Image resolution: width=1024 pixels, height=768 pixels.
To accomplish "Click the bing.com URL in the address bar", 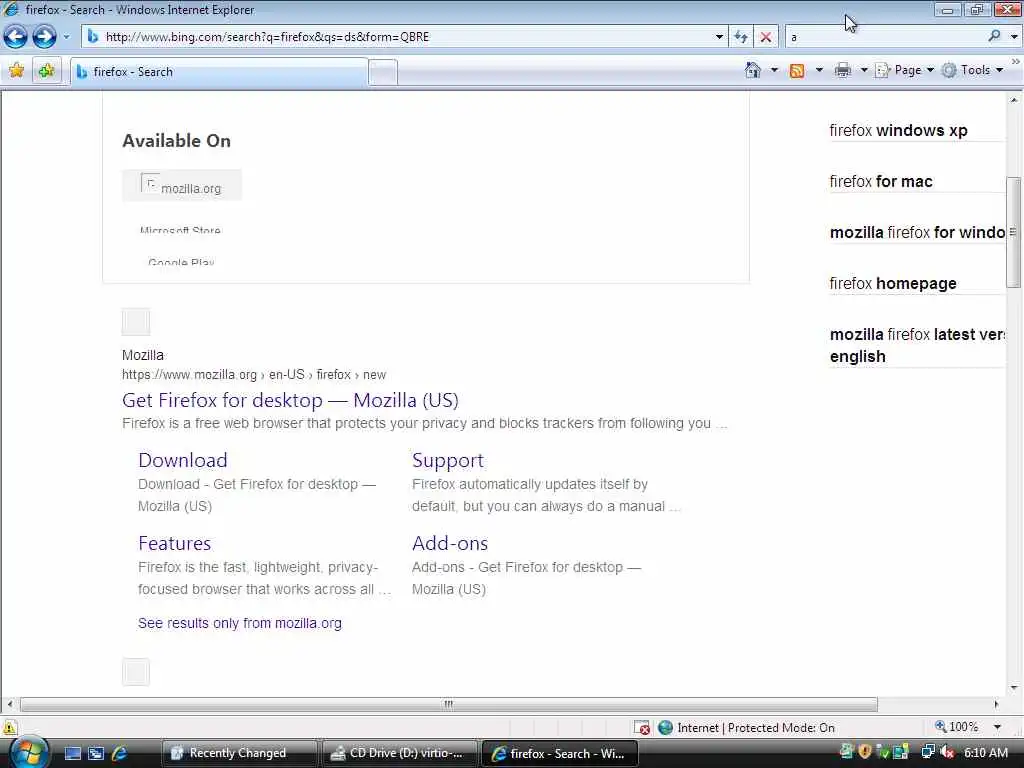I will (267, 37).
